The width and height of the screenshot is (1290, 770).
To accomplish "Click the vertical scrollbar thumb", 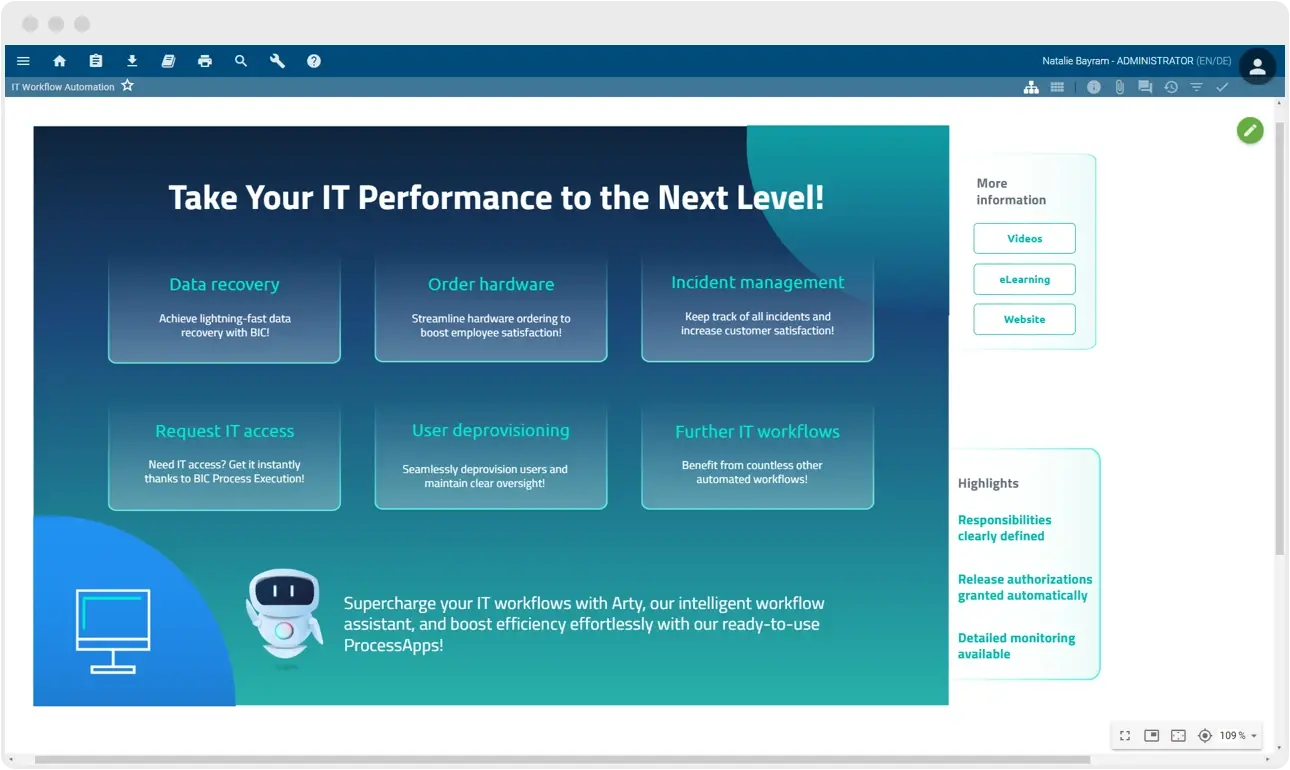I will click(1280, 338).
